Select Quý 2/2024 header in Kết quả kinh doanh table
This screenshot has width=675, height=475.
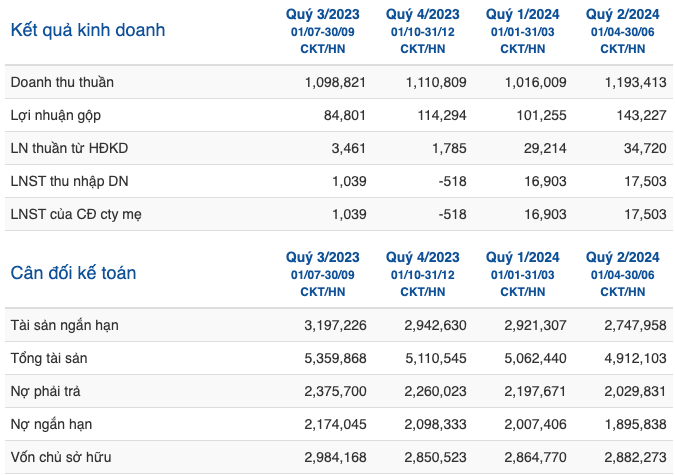click(622, 14)
